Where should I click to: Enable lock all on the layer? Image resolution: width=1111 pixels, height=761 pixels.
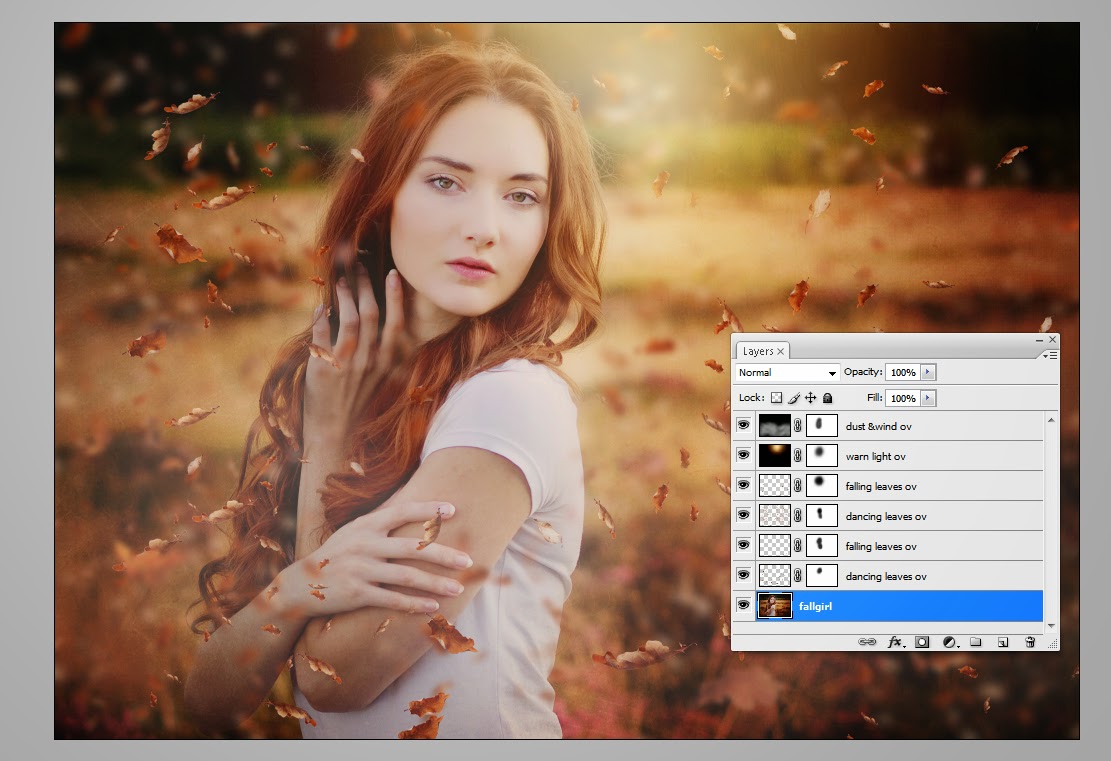click(x=828, y=398)
